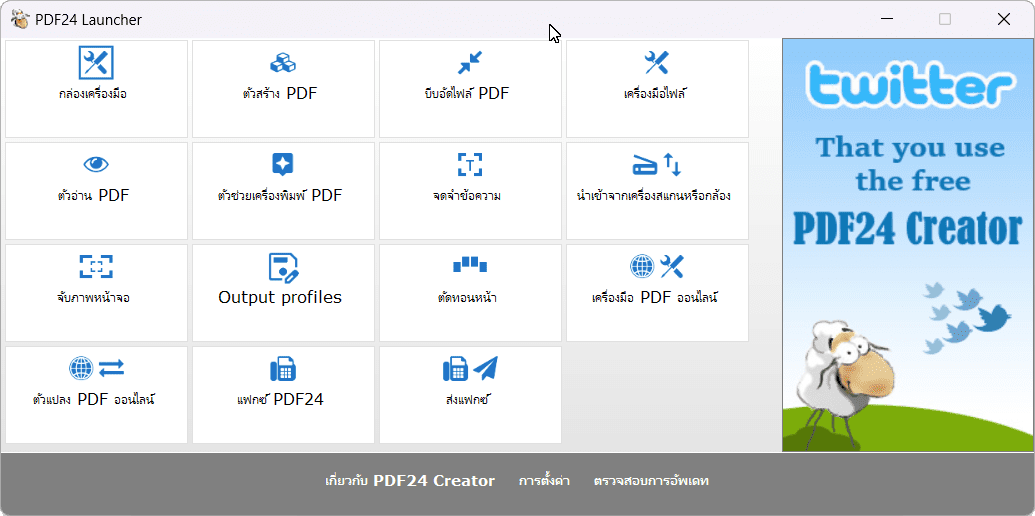Image resolution: width=1035 pixels, height=516 pixels.
Task: Select the บีบอัดไฟล์ PDF label
Action: pos(467,93)
